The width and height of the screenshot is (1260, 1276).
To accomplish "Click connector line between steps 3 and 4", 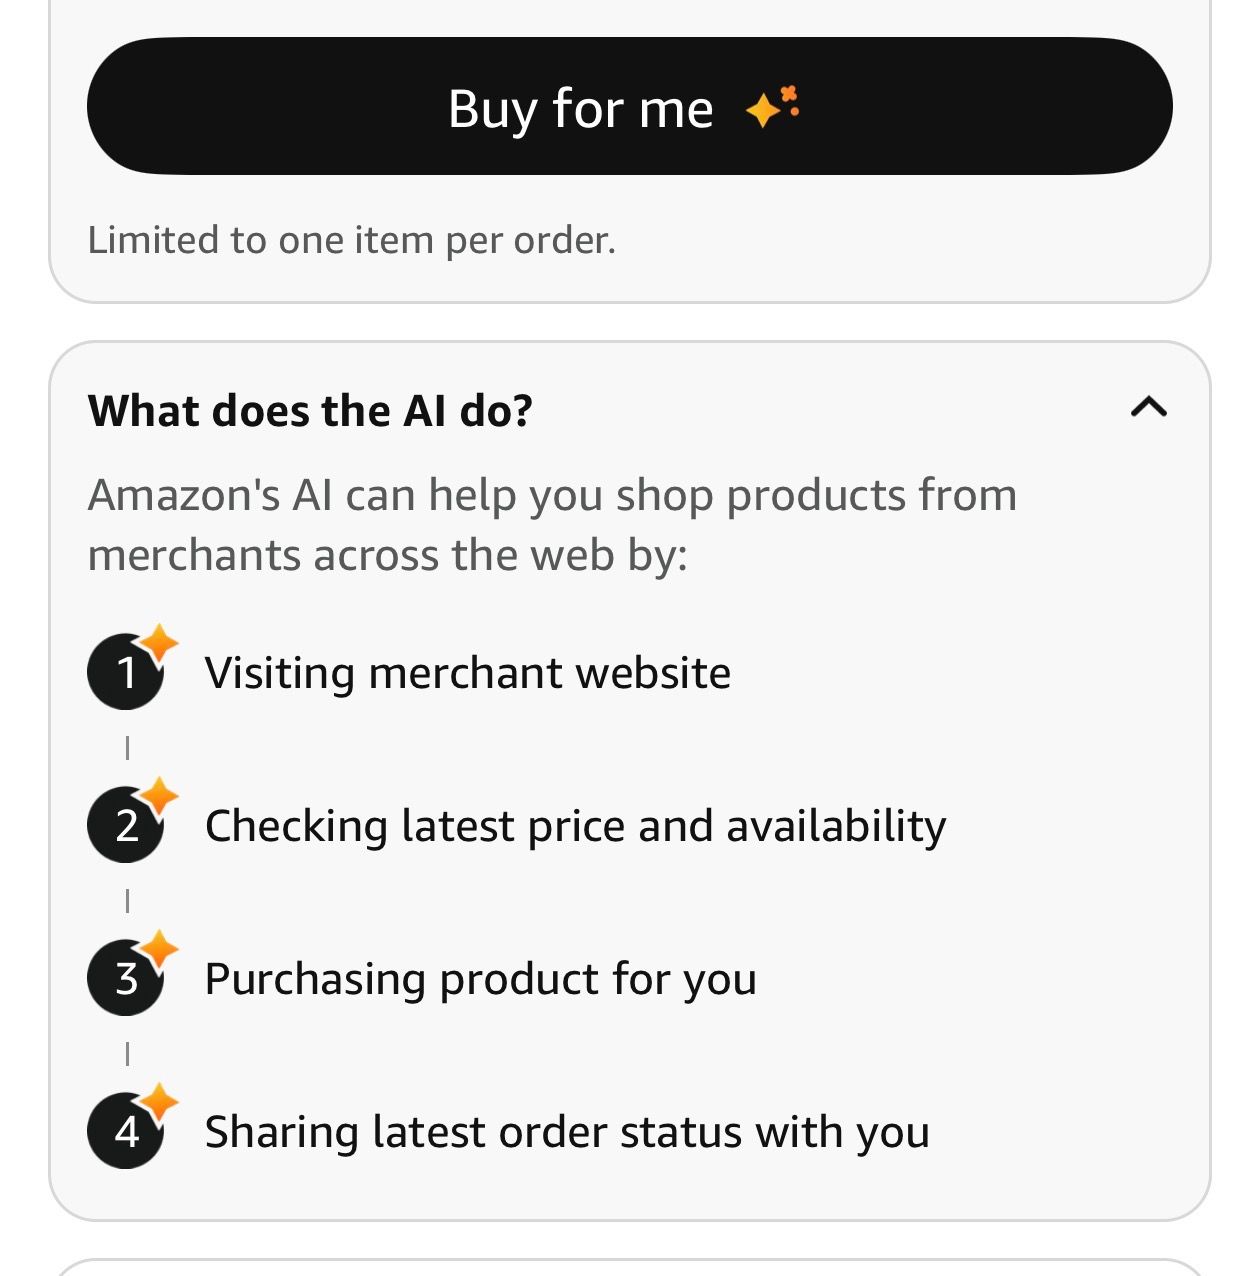I will (x=127, y=1054).
